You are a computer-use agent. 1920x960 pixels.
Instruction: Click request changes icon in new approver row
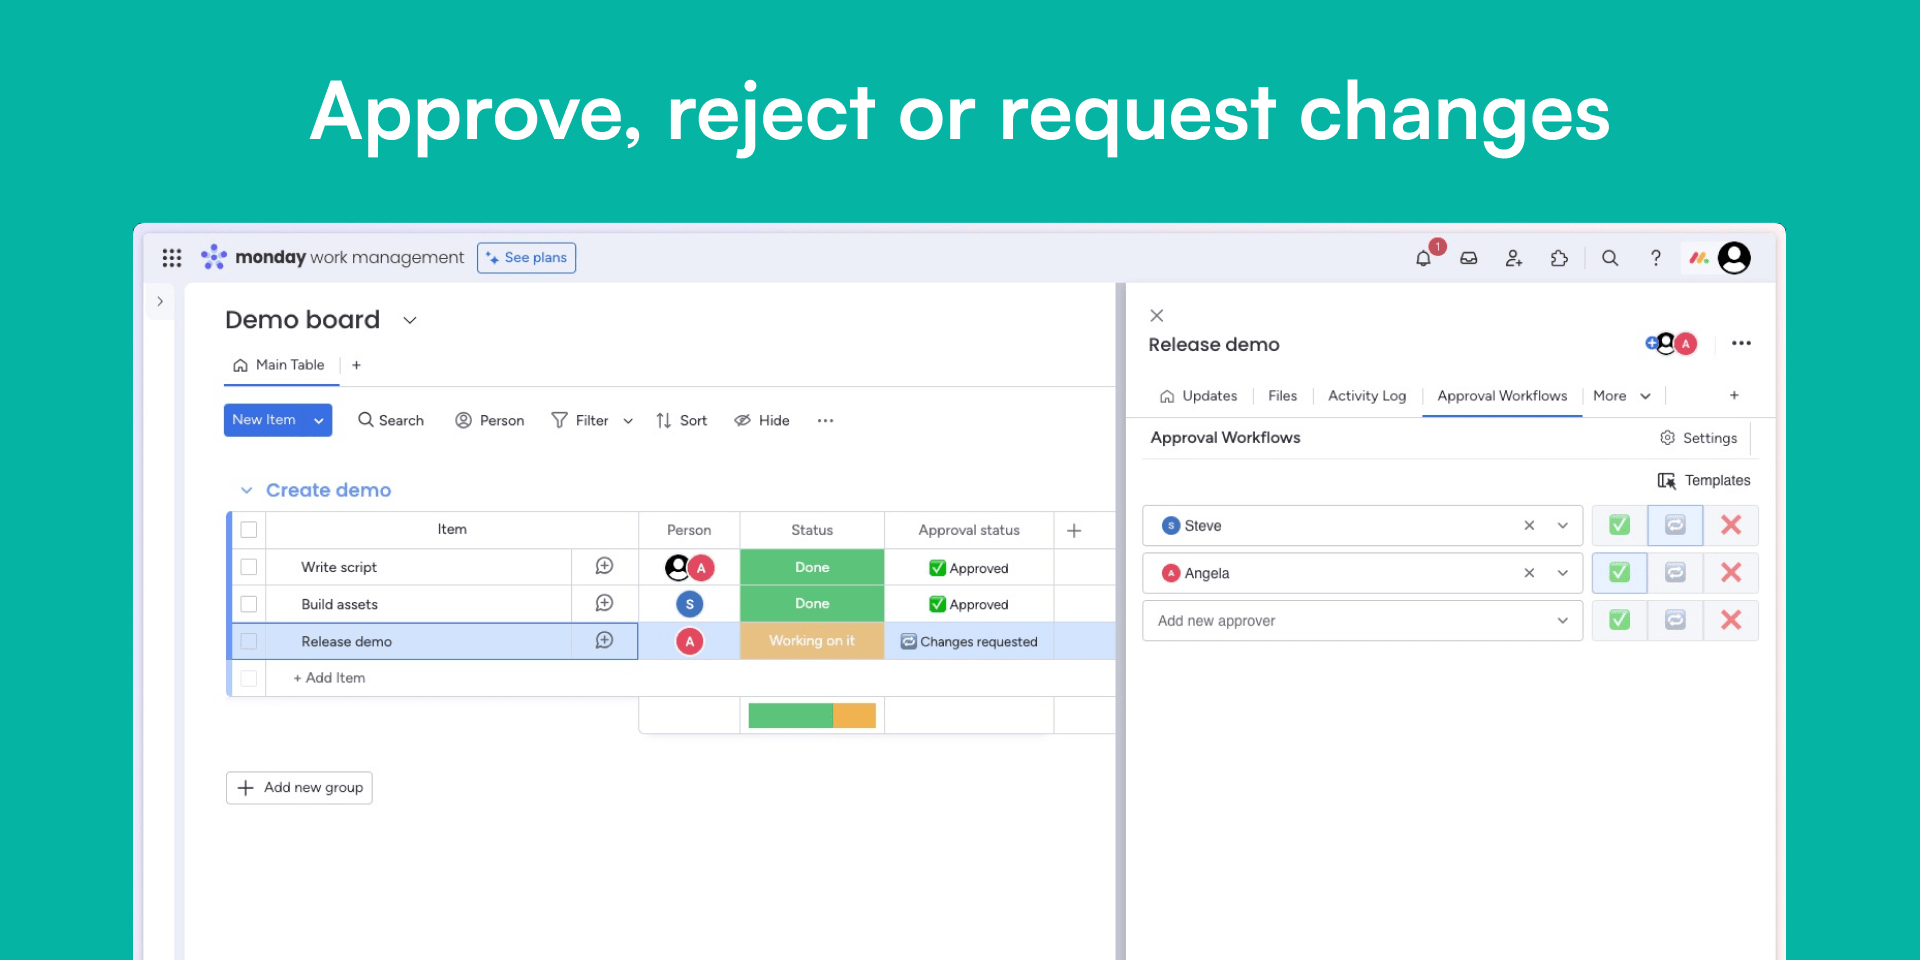pyautogui.click(x=1675, y=620)
